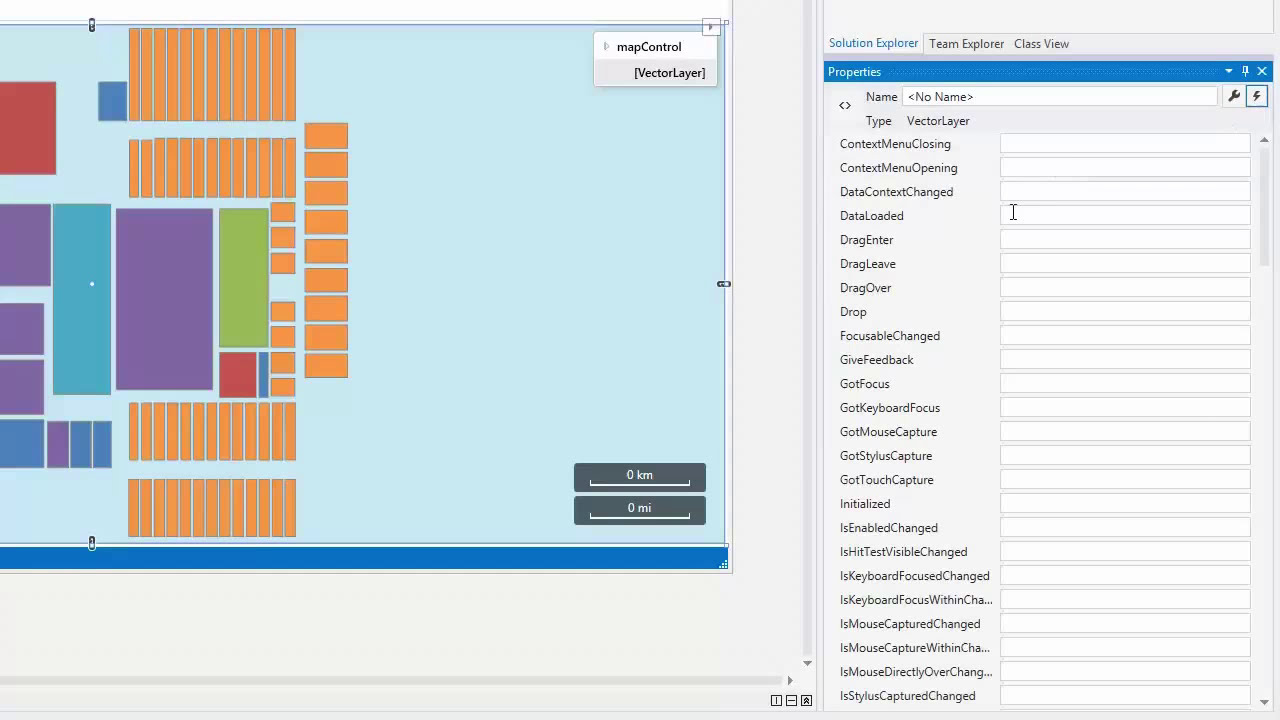Screen dimensions: 1280x720
Task: Click the DataLoaded event handler field
Action: coord(1125,216)
